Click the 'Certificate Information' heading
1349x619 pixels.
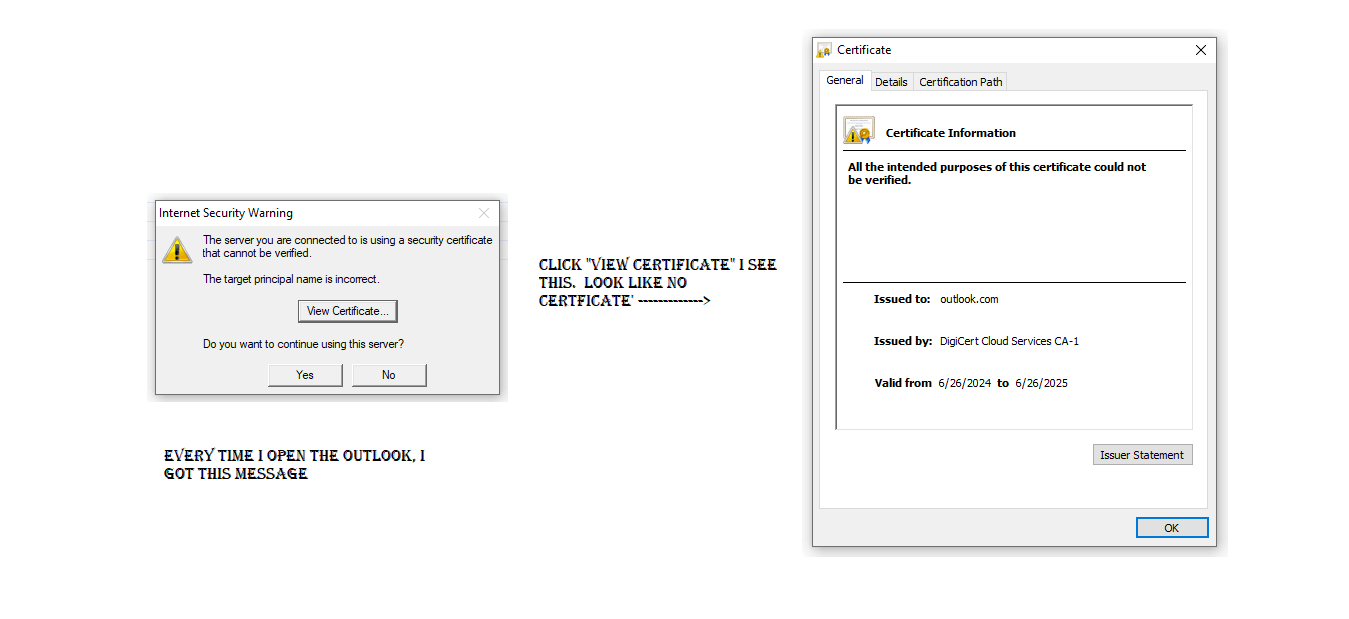951,133
